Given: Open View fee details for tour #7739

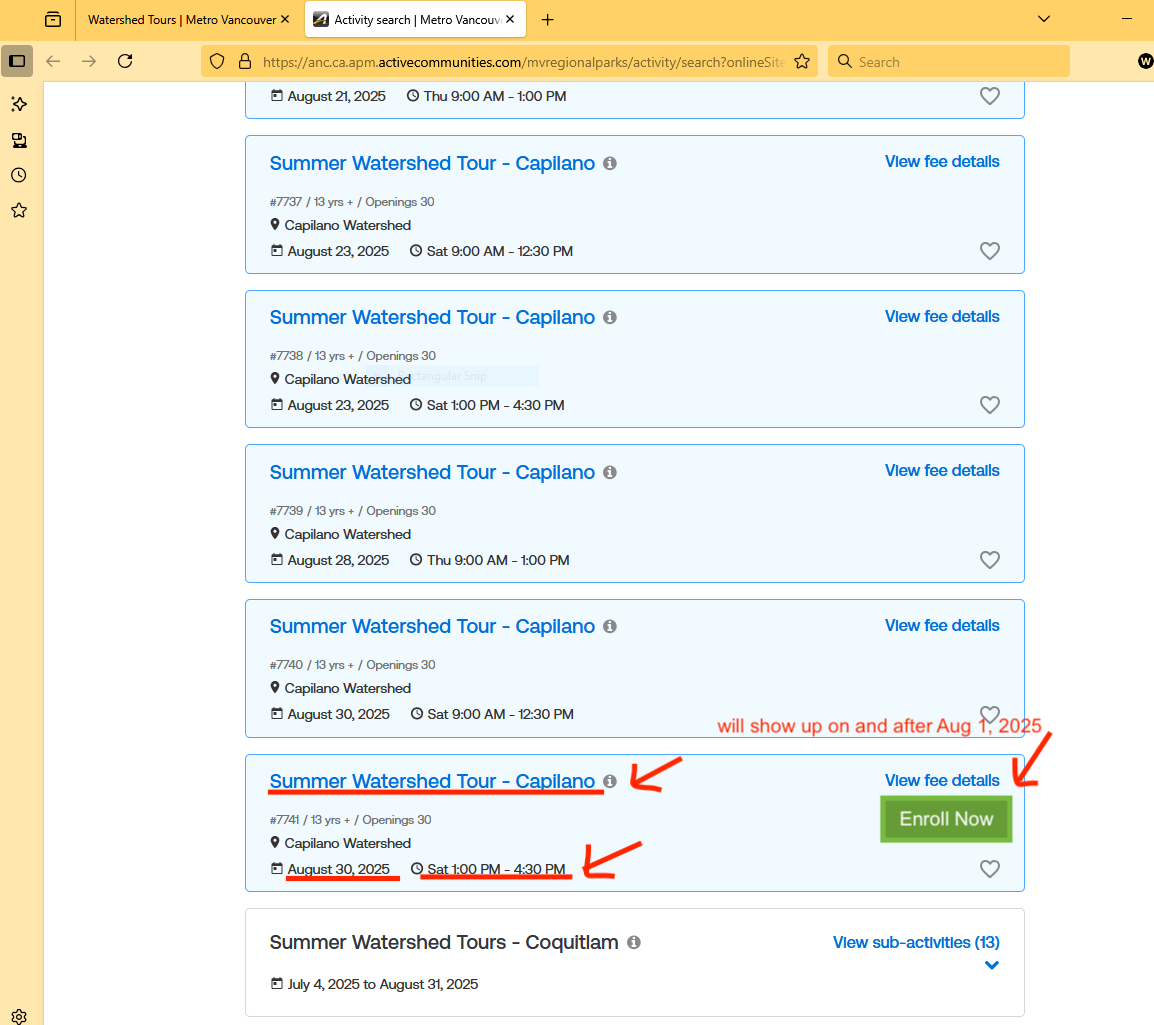Looking at the screenshot, I should pos(941,470).
